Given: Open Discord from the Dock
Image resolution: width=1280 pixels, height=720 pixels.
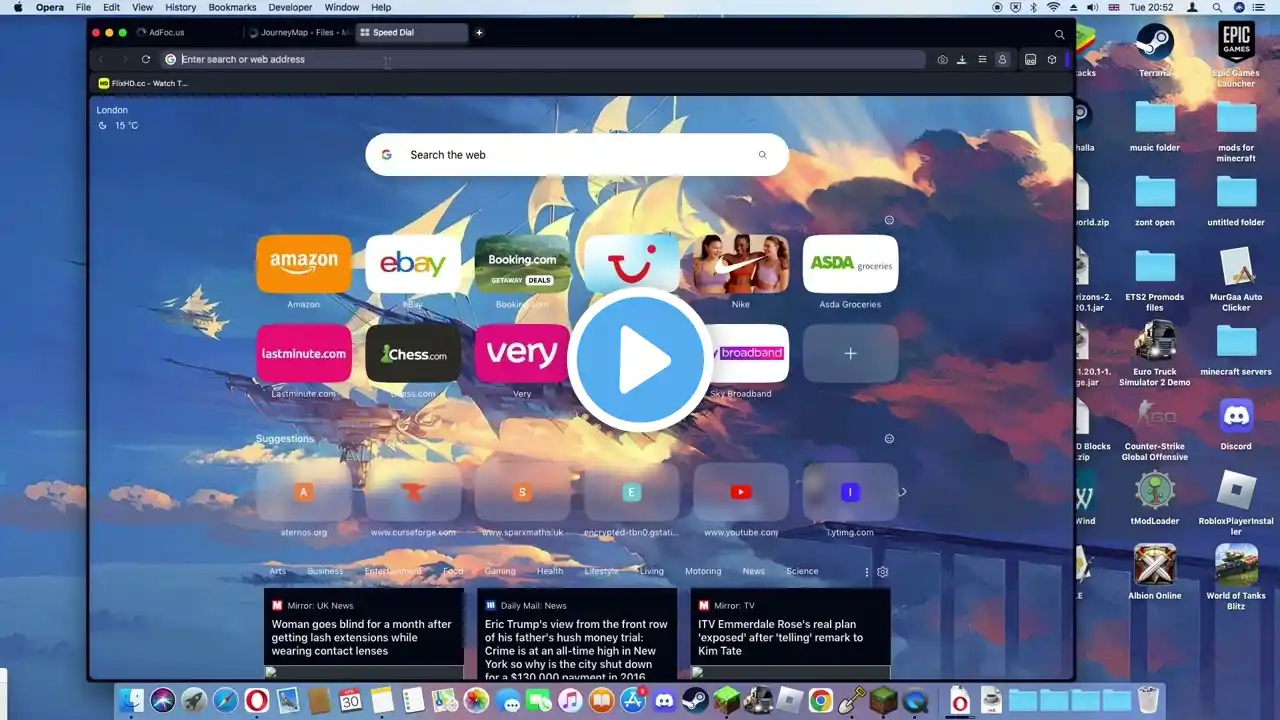Looking at the screenshot, I should 664,702.
